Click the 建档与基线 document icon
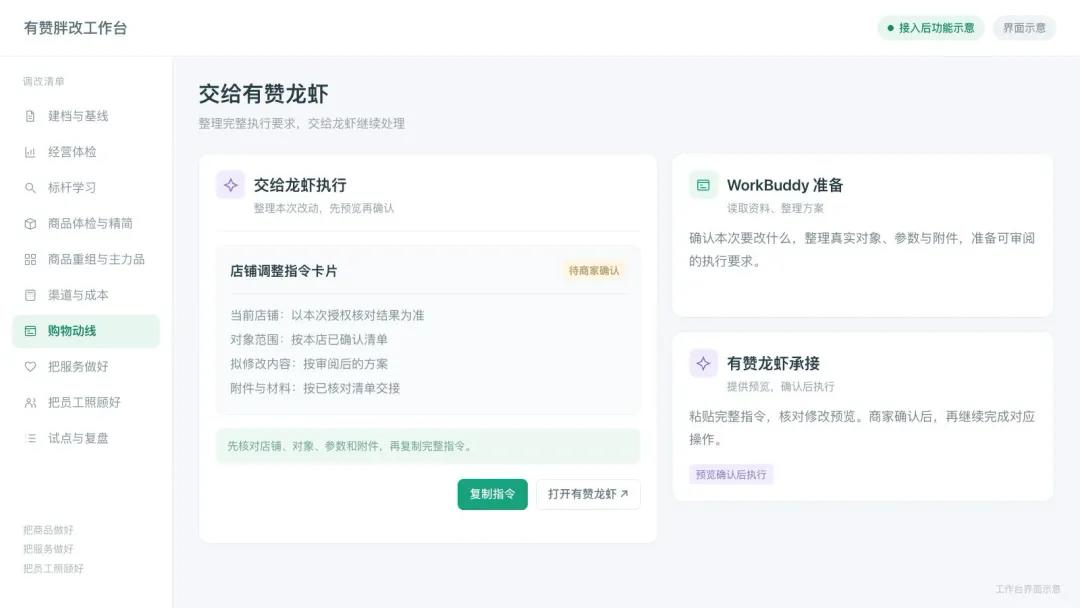Image resolution: width=1080 pixels, height=608 pixels. pos(30,116)
